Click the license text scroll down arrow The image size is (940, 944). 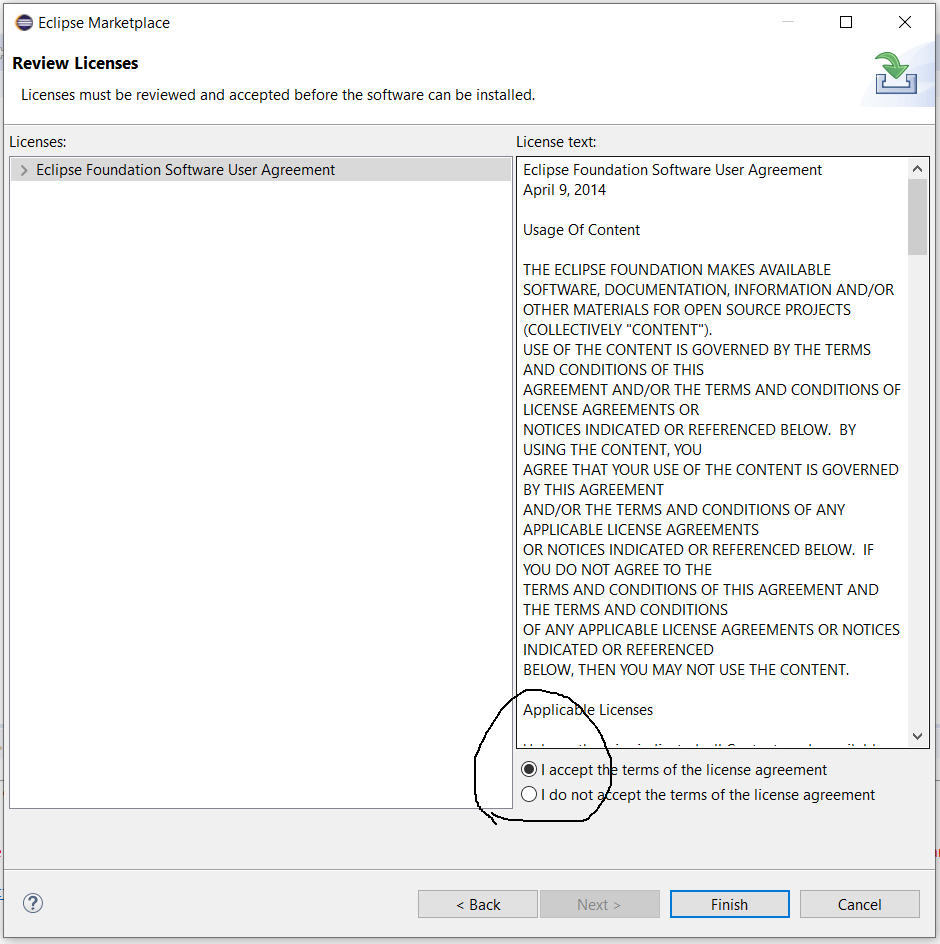pos(917,736)
